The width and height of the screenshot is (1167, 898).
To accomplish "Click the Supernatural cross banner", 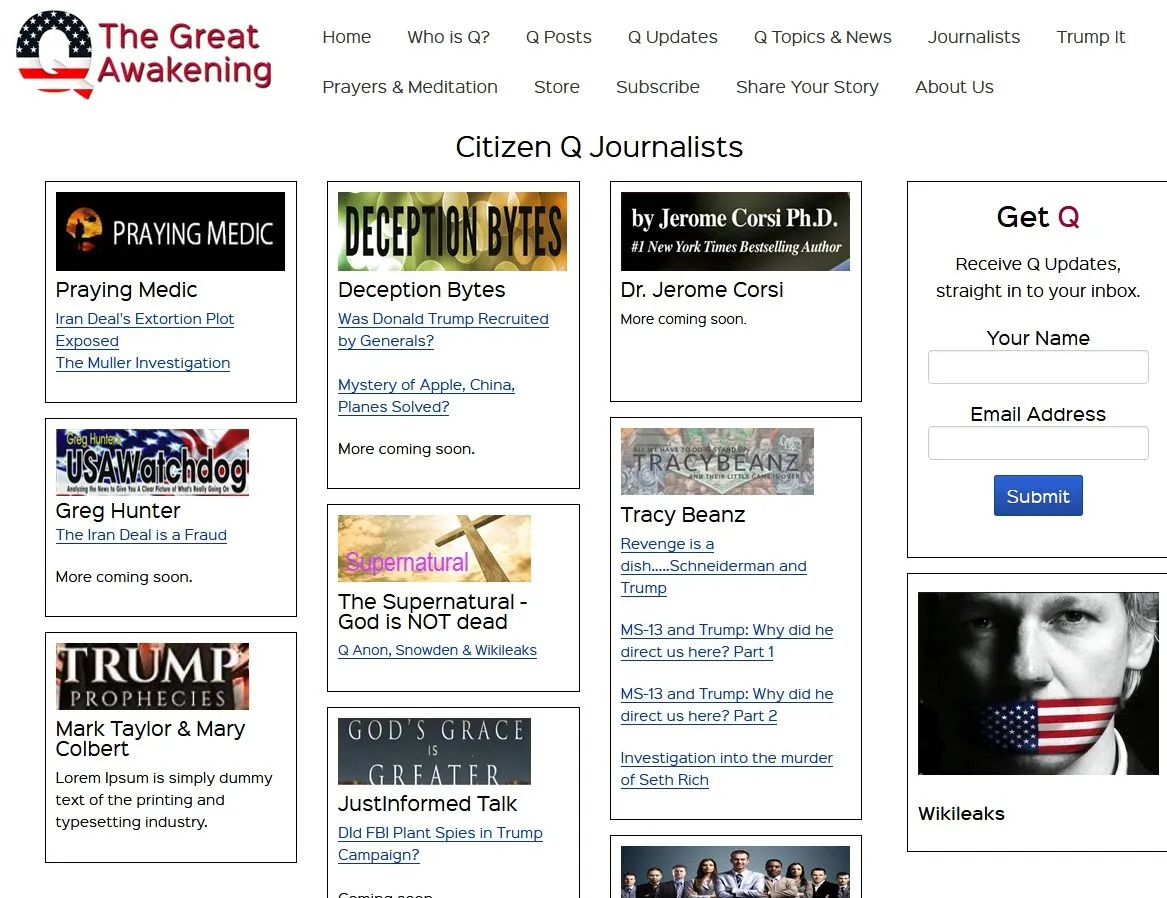I will [435, 548].
